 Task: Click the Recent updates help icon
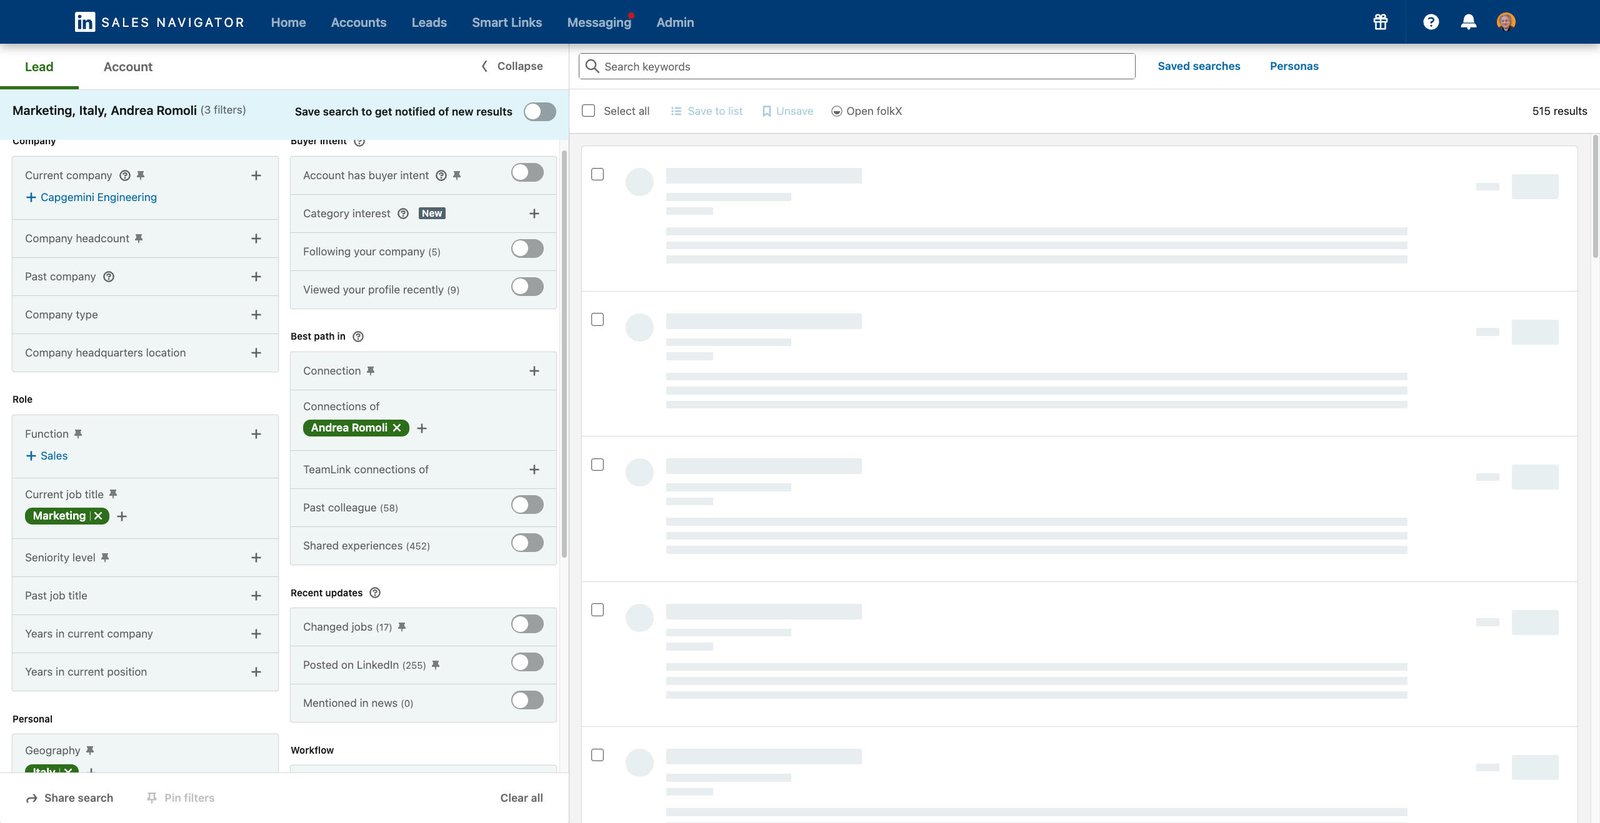[375, 593]
